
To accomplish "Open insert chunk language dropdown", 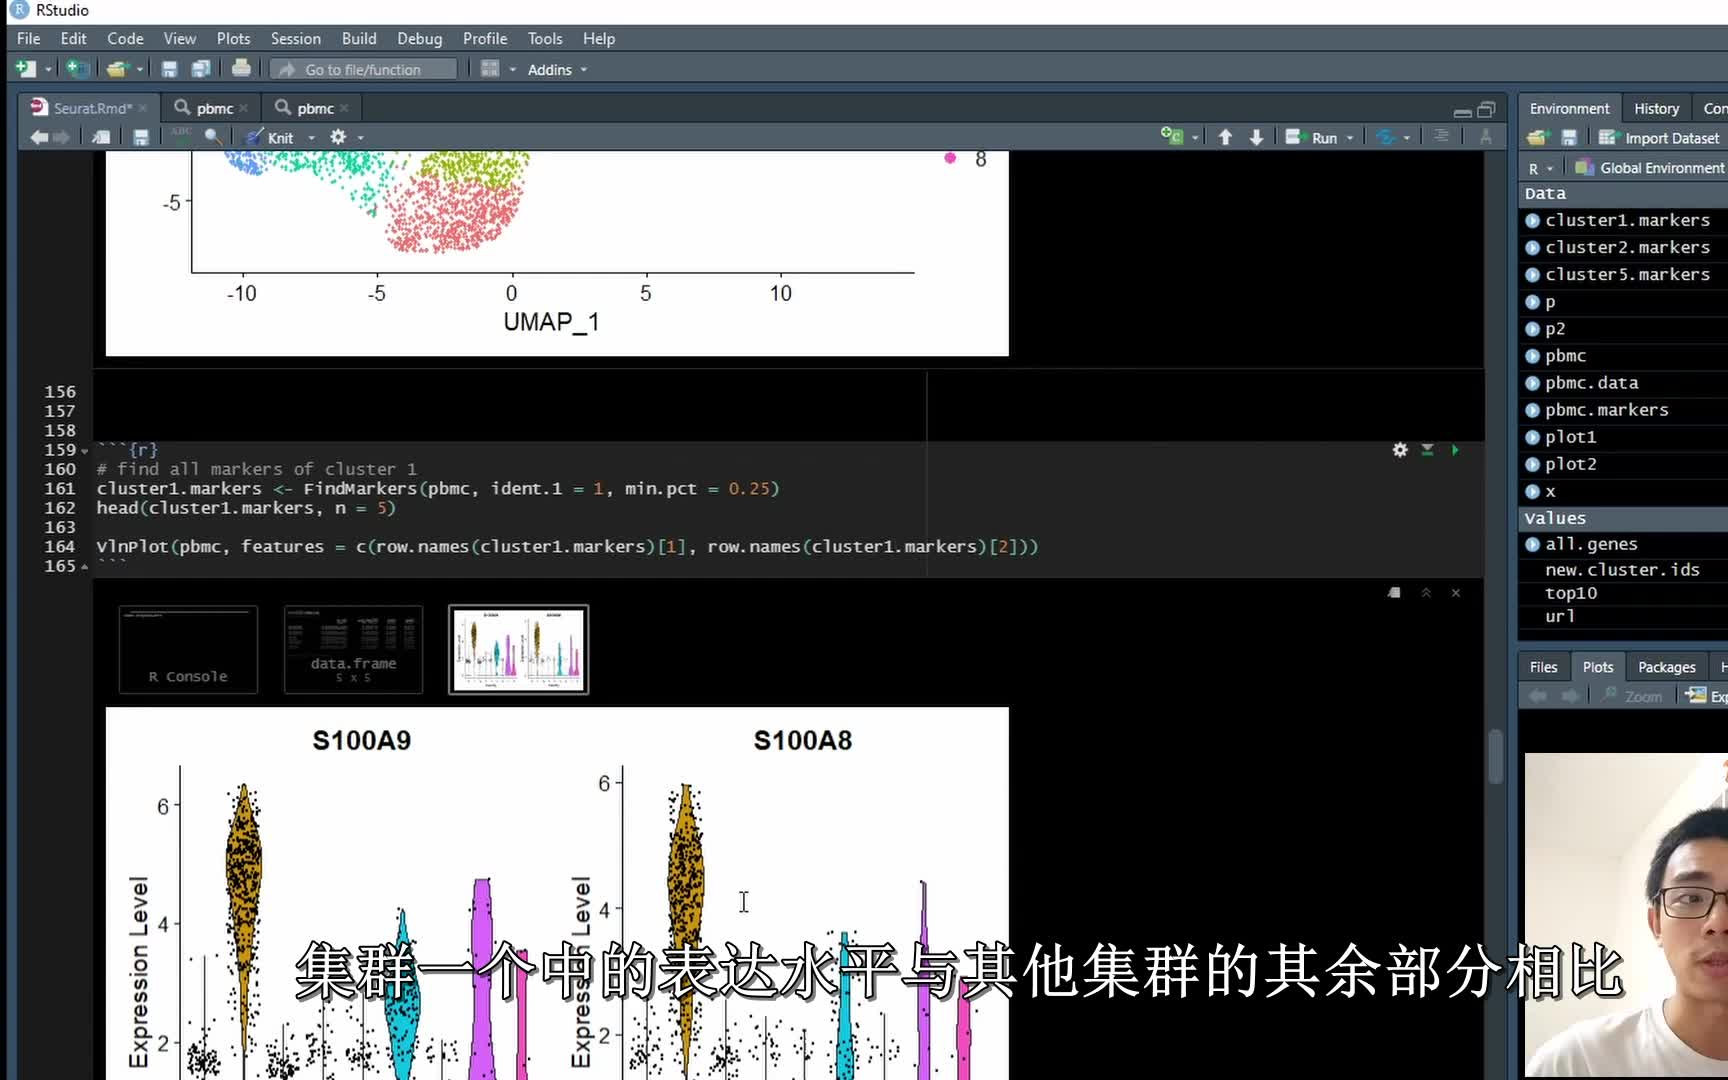I will [x=1195, y=138].
